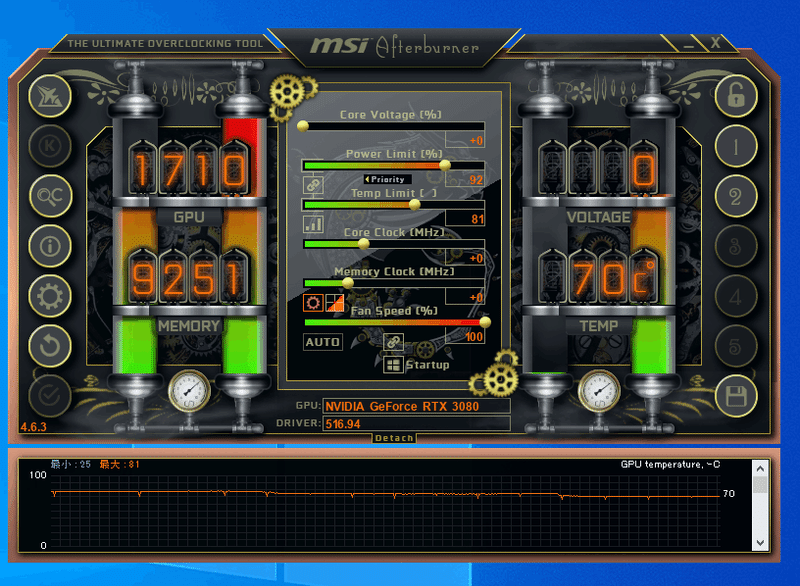Click the Memory Clock slider knob
The height and width of the screenshot is (586, 800).
point(348,283)
